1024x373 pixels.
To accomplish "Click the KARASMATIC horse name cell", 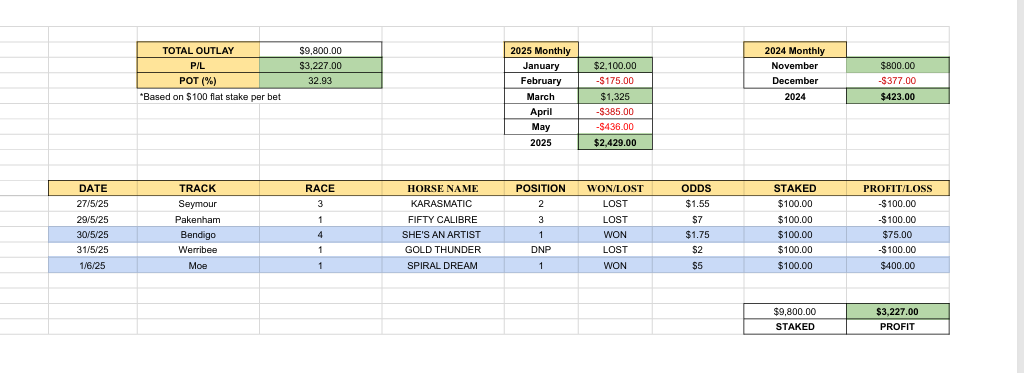I will (x=443, y=204).
